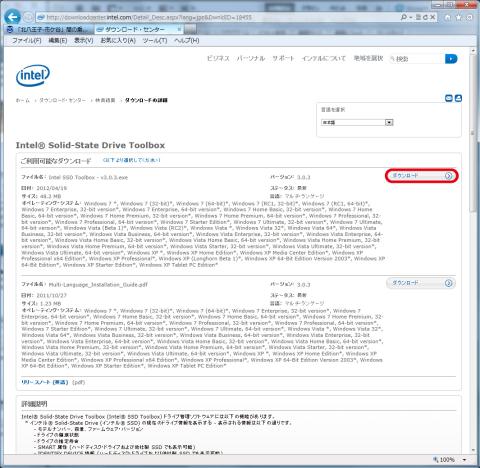Open the パーソナル navigation link

(251, 58)
